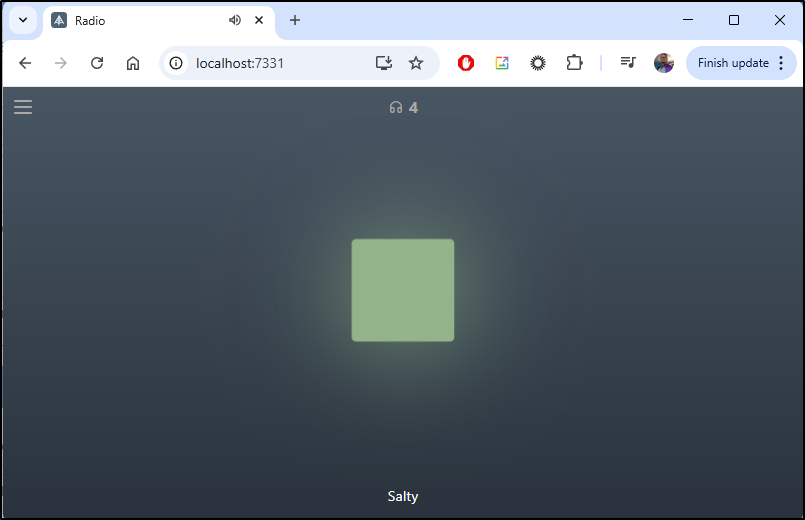Click the install app icon in address bar

coord(384,63)
